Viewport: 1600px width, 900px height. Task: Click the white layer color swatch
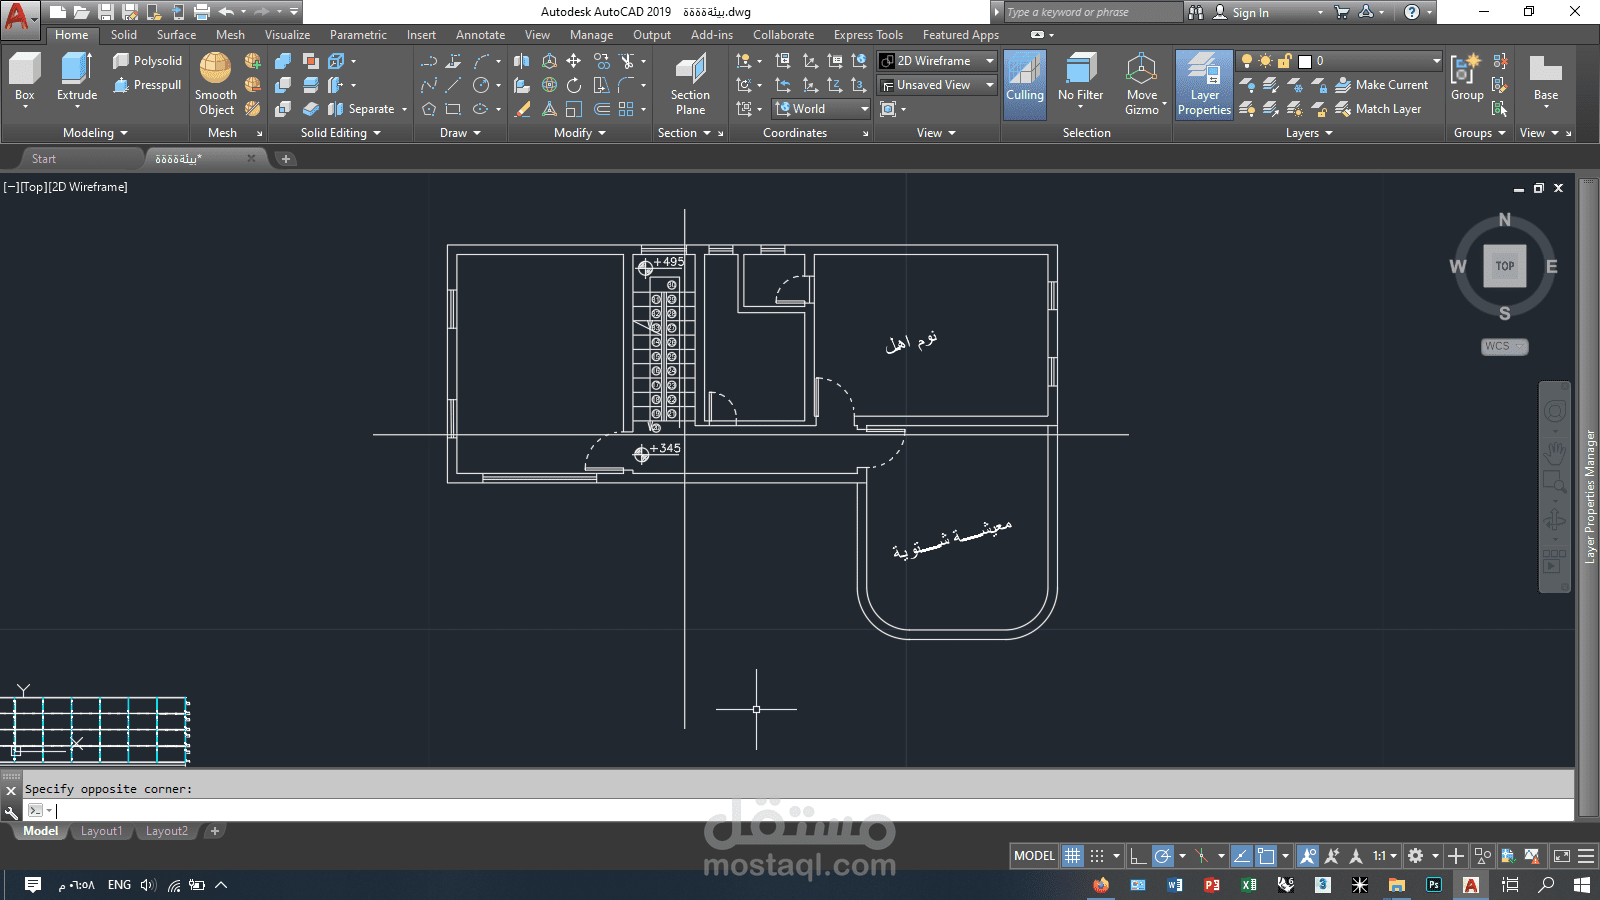click(1305, 61)
